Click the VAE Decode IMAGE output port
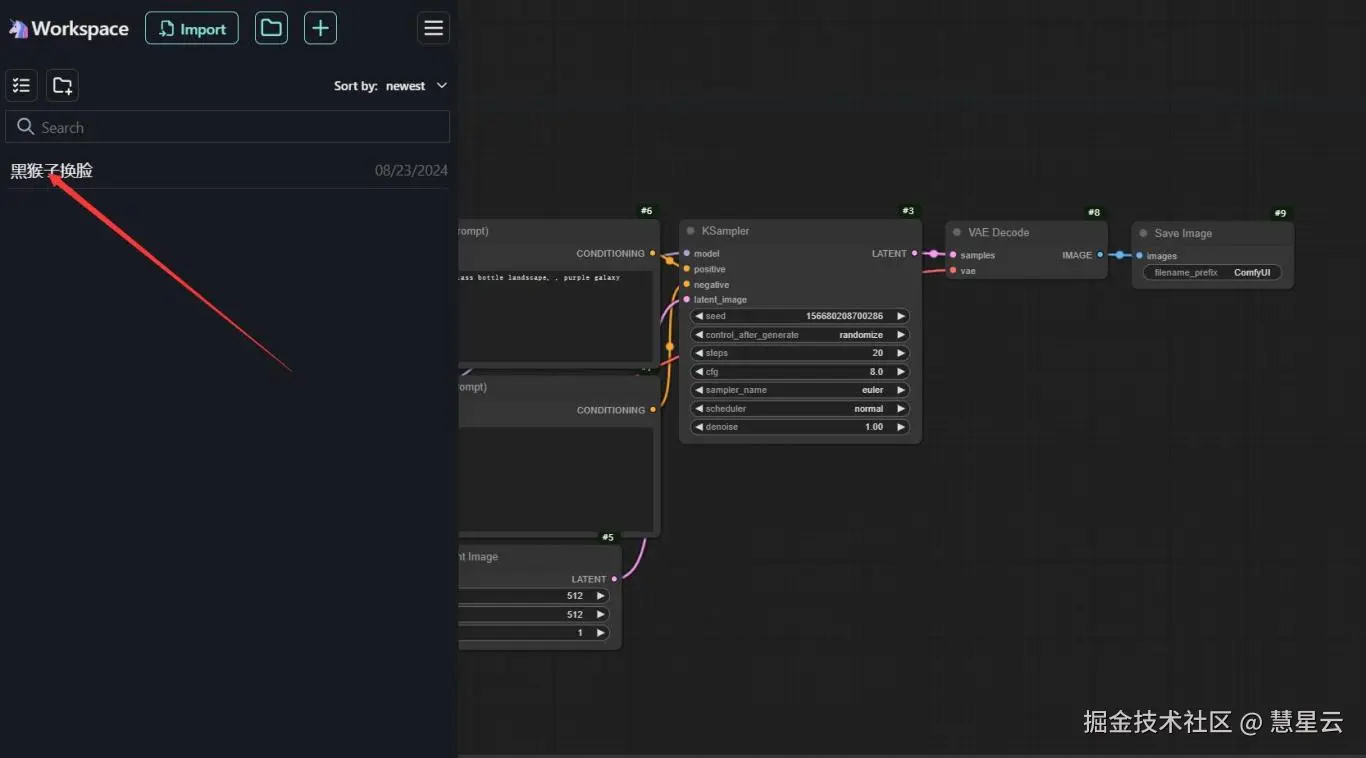The image size is (1366, 758). pyautogui.click(x=1100, y=255)
